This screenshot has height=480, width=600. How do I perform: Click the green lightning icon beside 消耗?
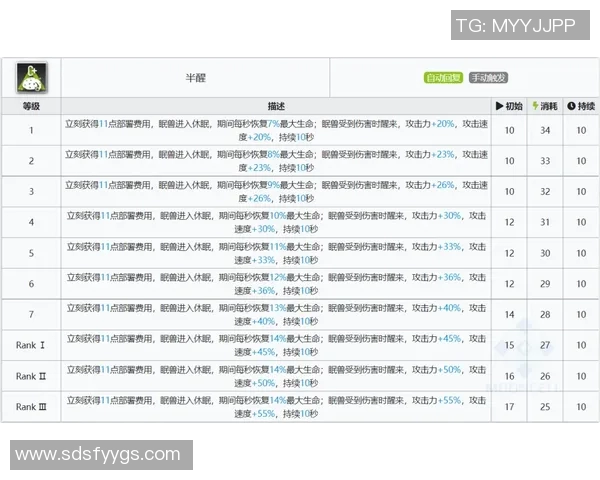pos(535,106)
